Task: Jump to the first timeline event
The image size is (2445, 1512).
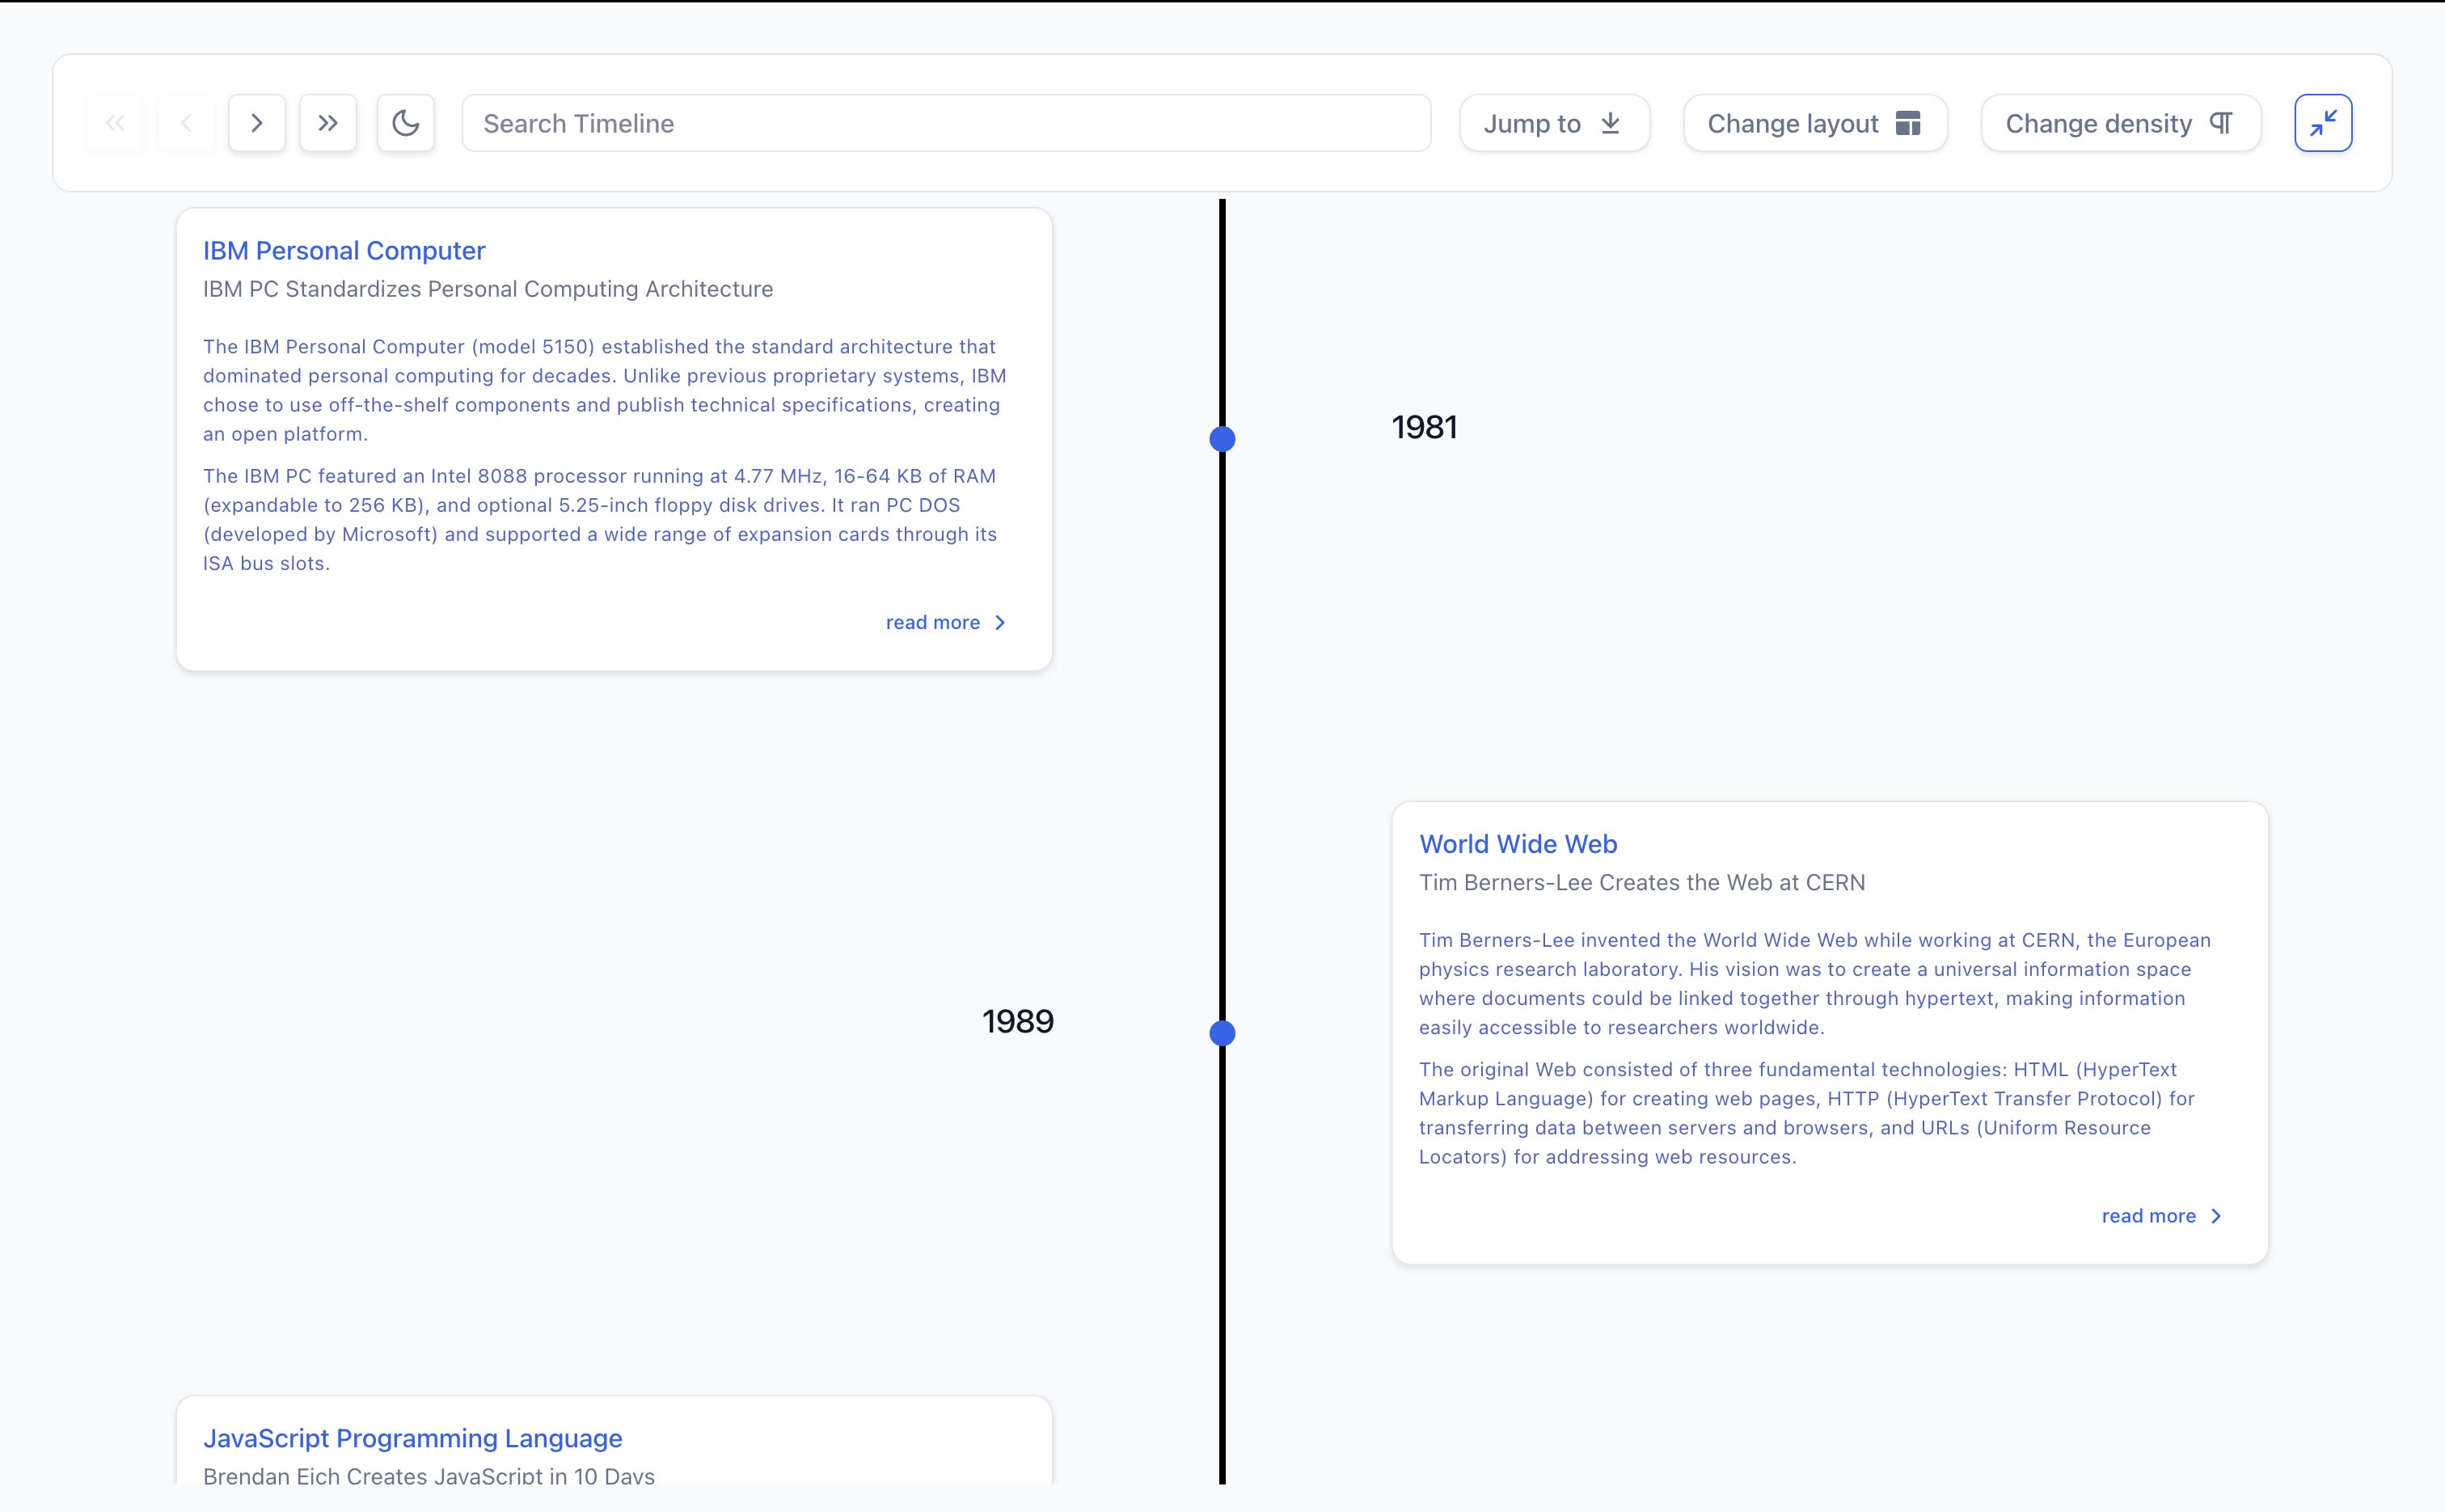Action: click(114, 122)
